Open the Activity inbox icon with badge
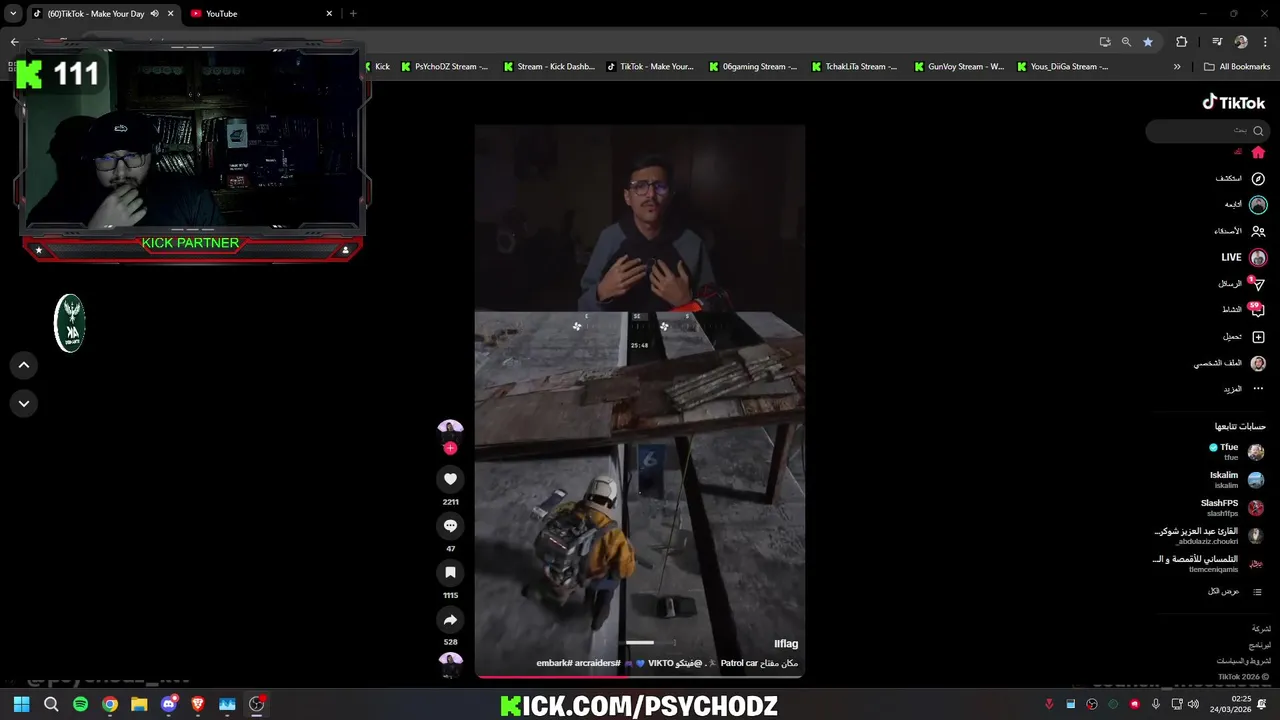1280x720 pixels. pyautogui.click(x=1257, y=310)
